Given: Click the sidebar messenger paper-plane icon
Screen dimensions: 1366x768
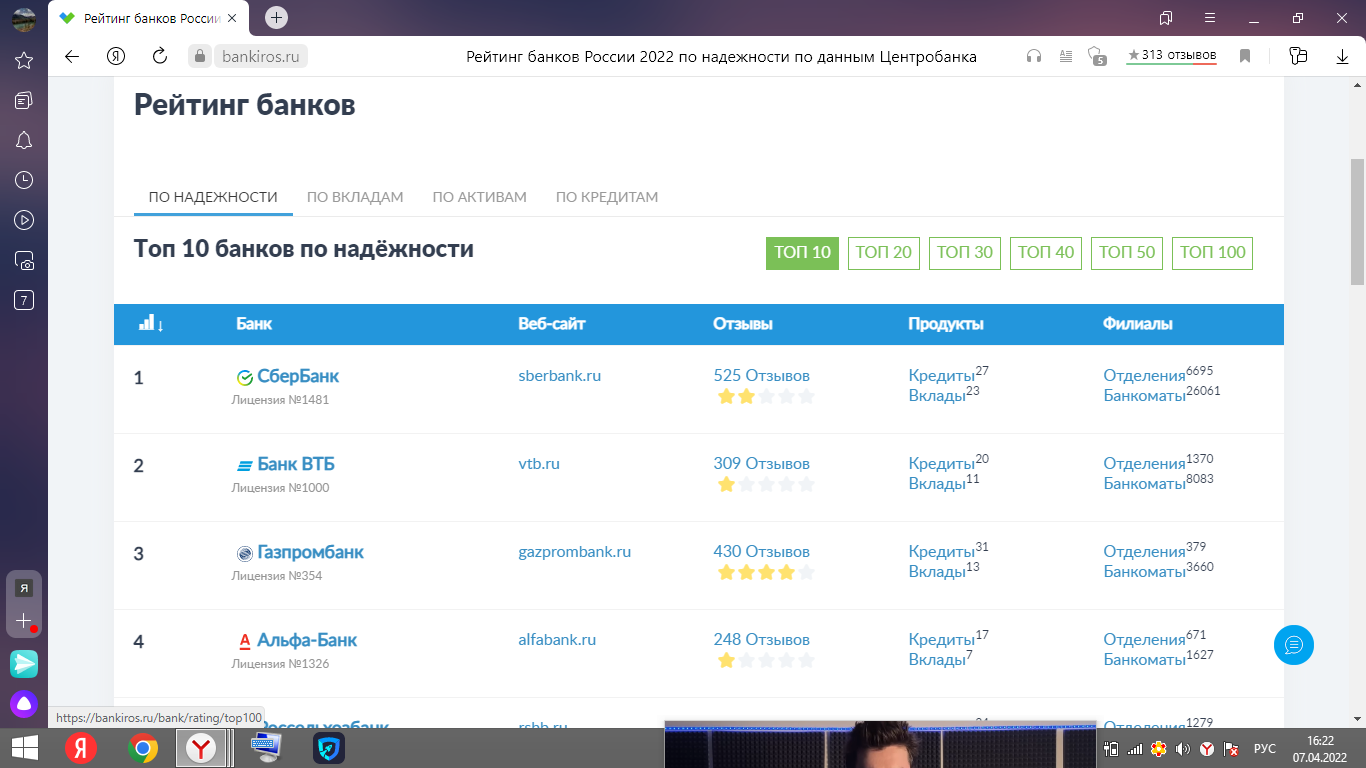Looking at the screenshot, I should tap(24, 663).
